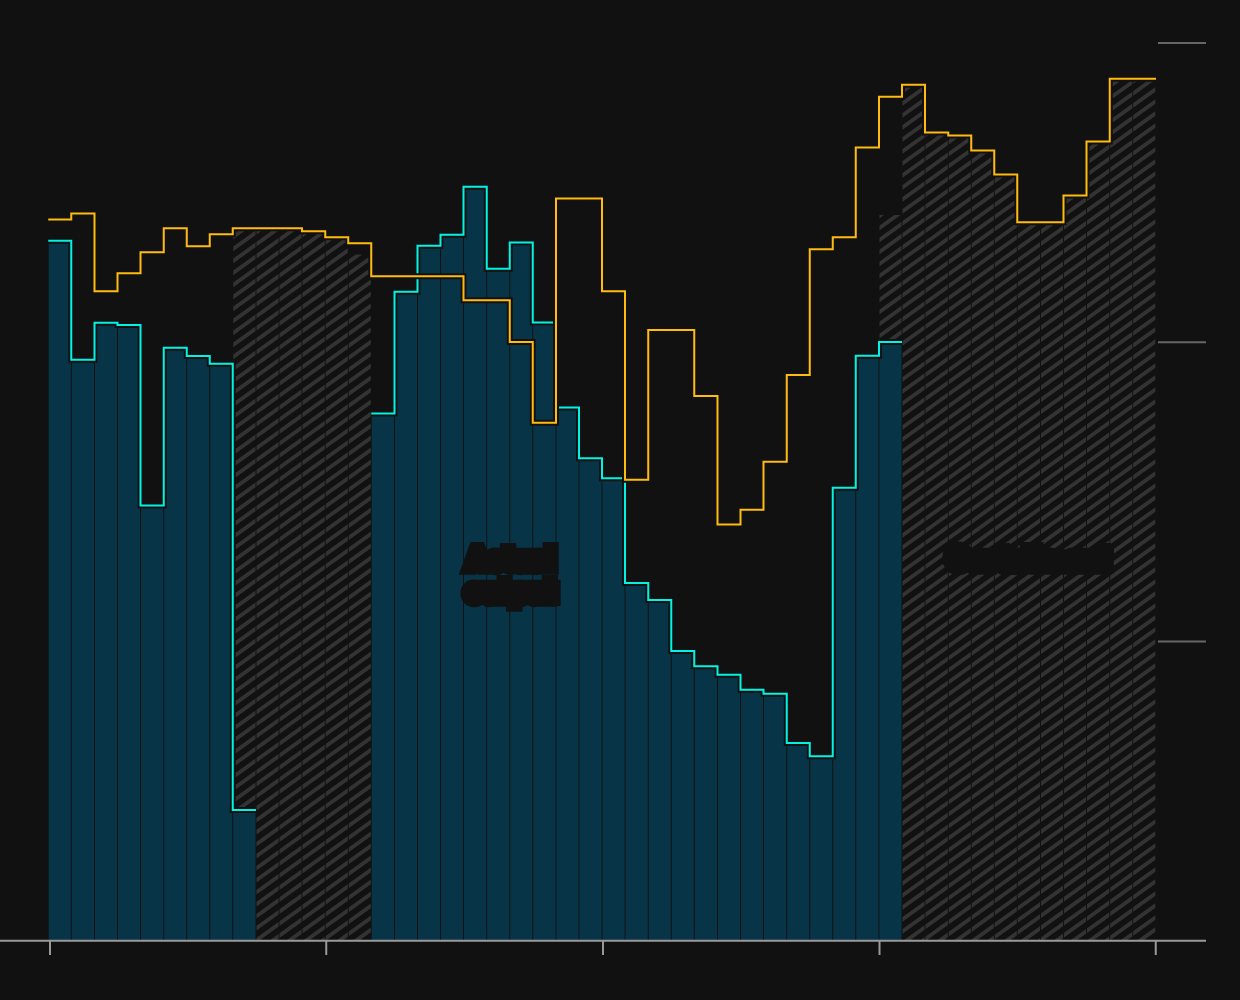Click the "Actual Output" chart label
The height and width of the screenshot is (1000, 1240).
[510, 575]
